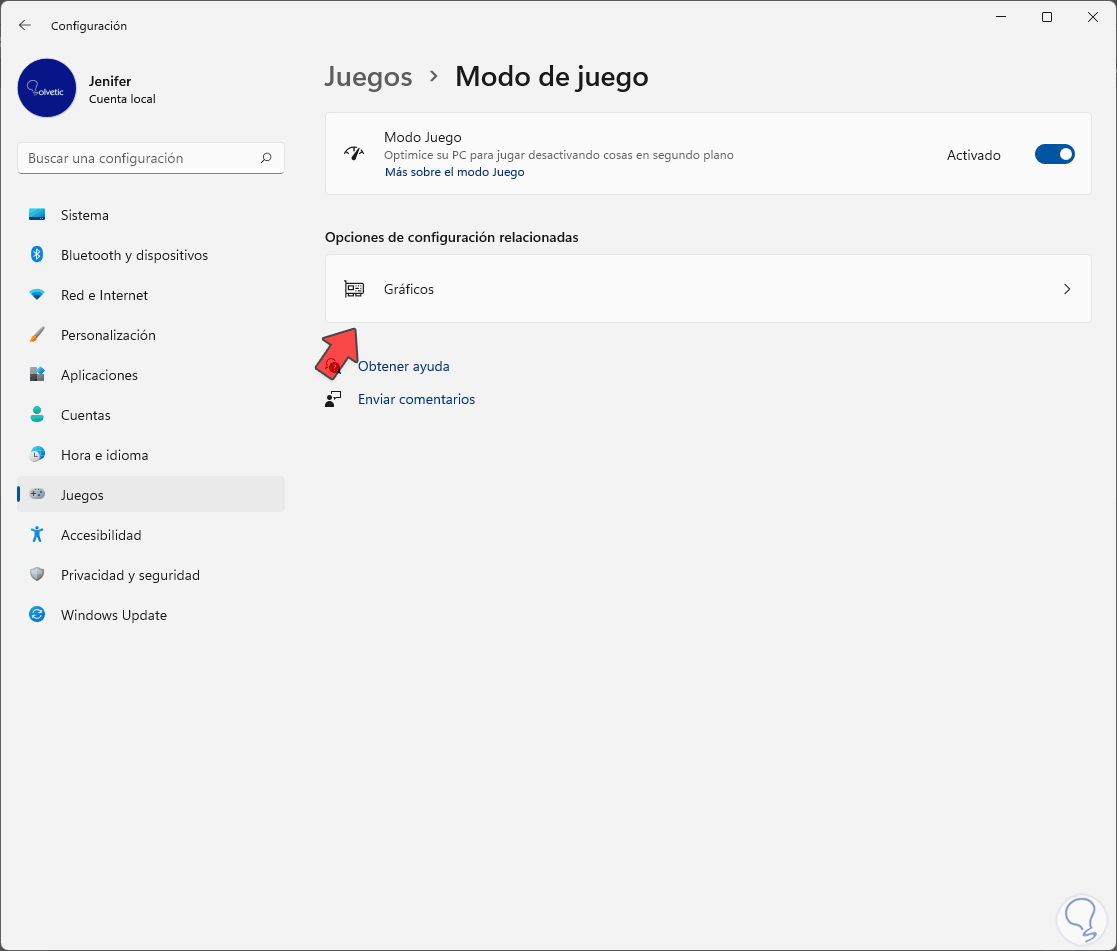Turn off the Modo Juego toggle
The height and width of the screenshot is (951, 1117).
point(1054,154)
